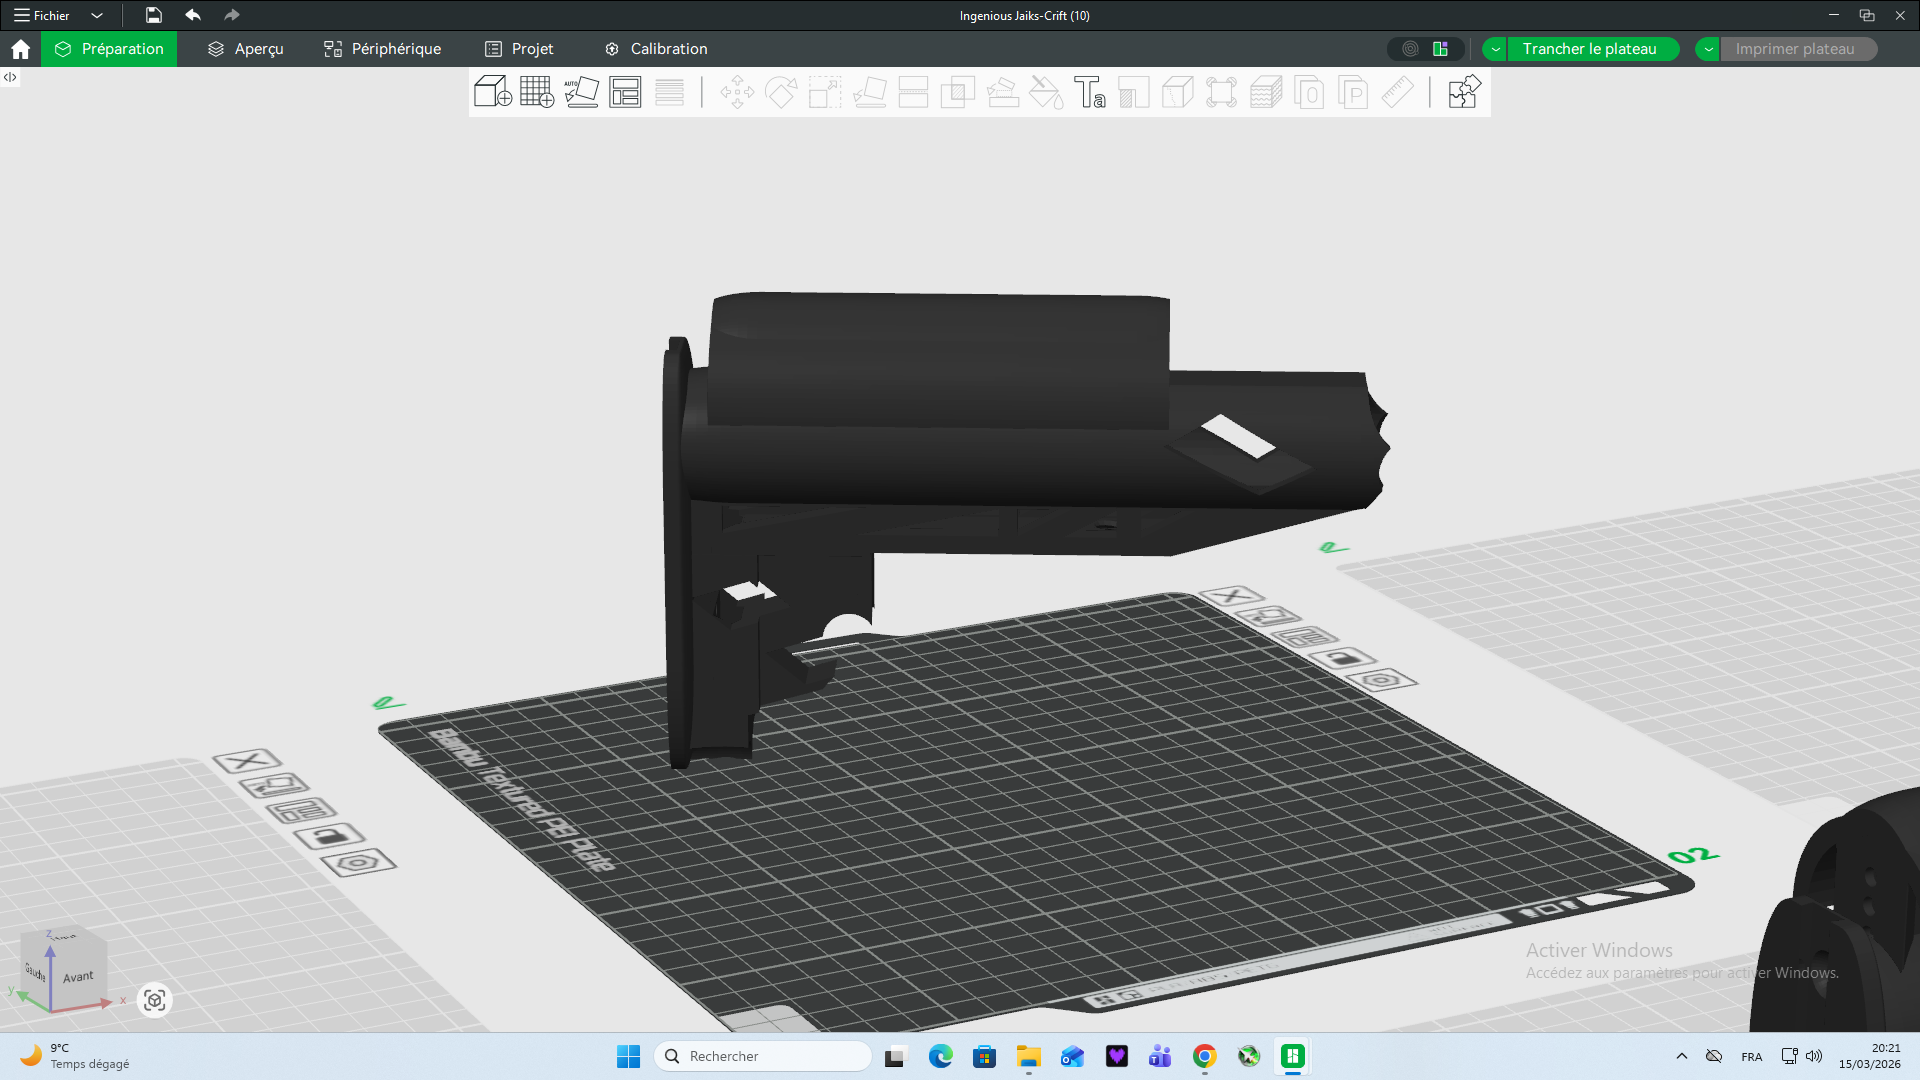Select the Rotate tool icon
The image size is (1920, 1080).
pyautogui.click(x=781, y=92)
